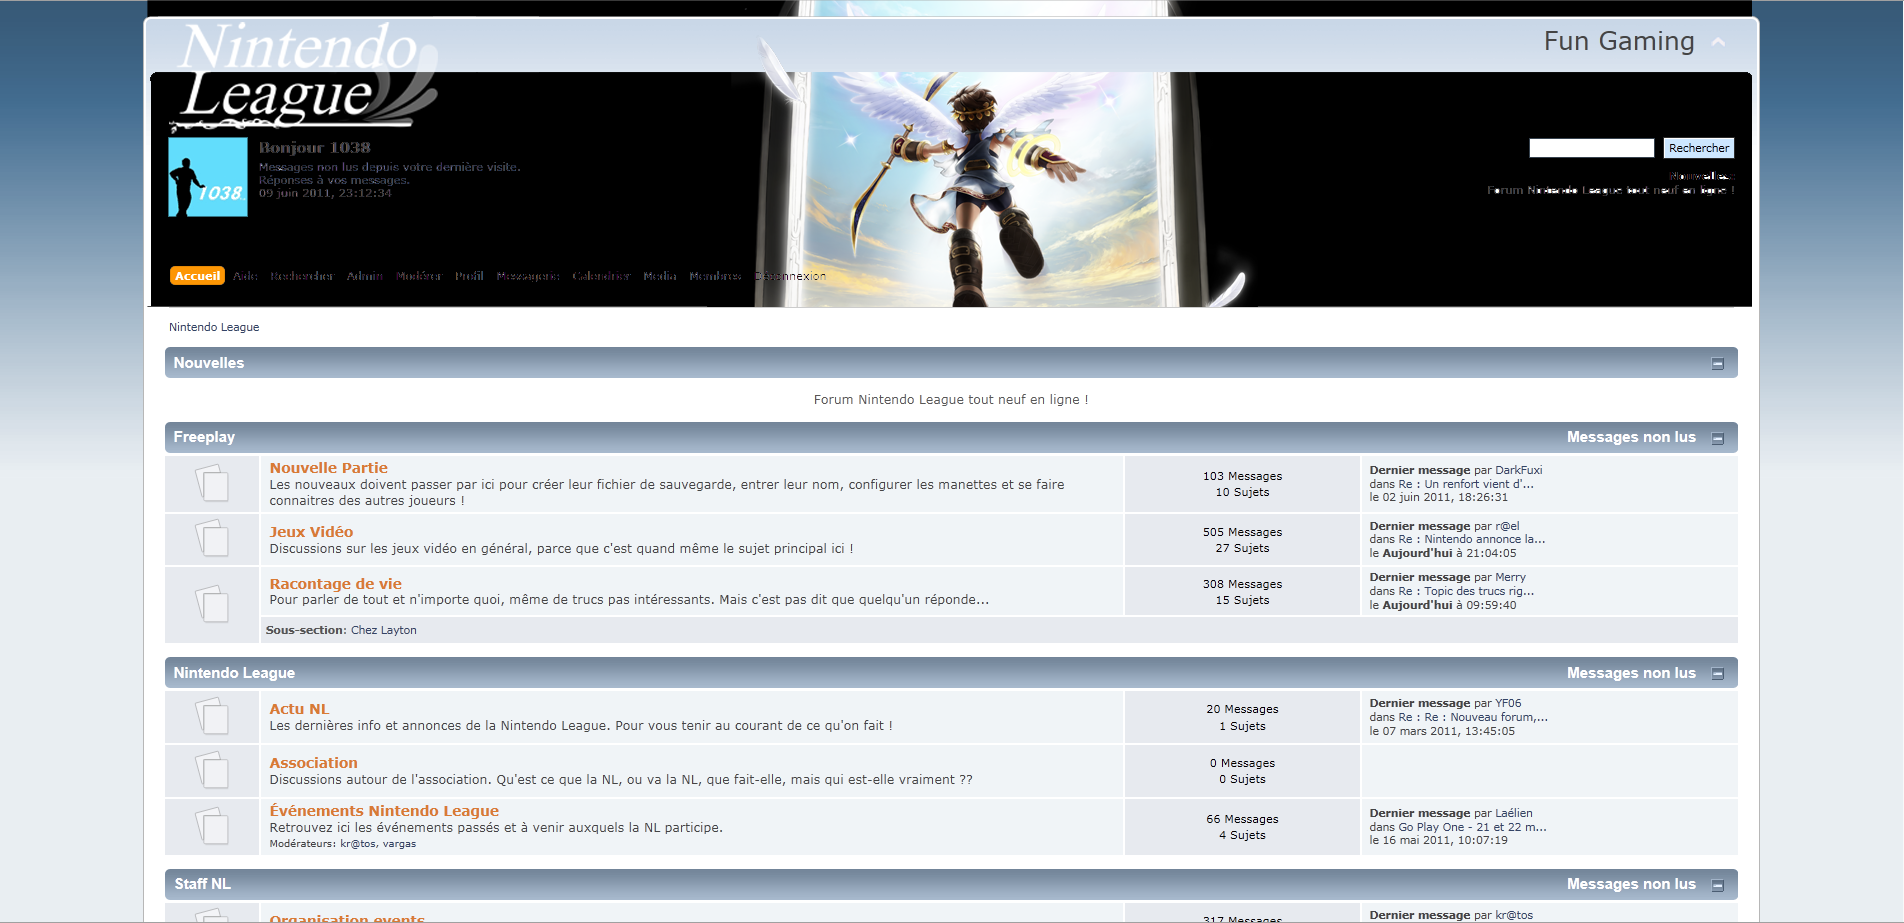
Task: Click '103 Messages' count text
Action: [1242, 476]
